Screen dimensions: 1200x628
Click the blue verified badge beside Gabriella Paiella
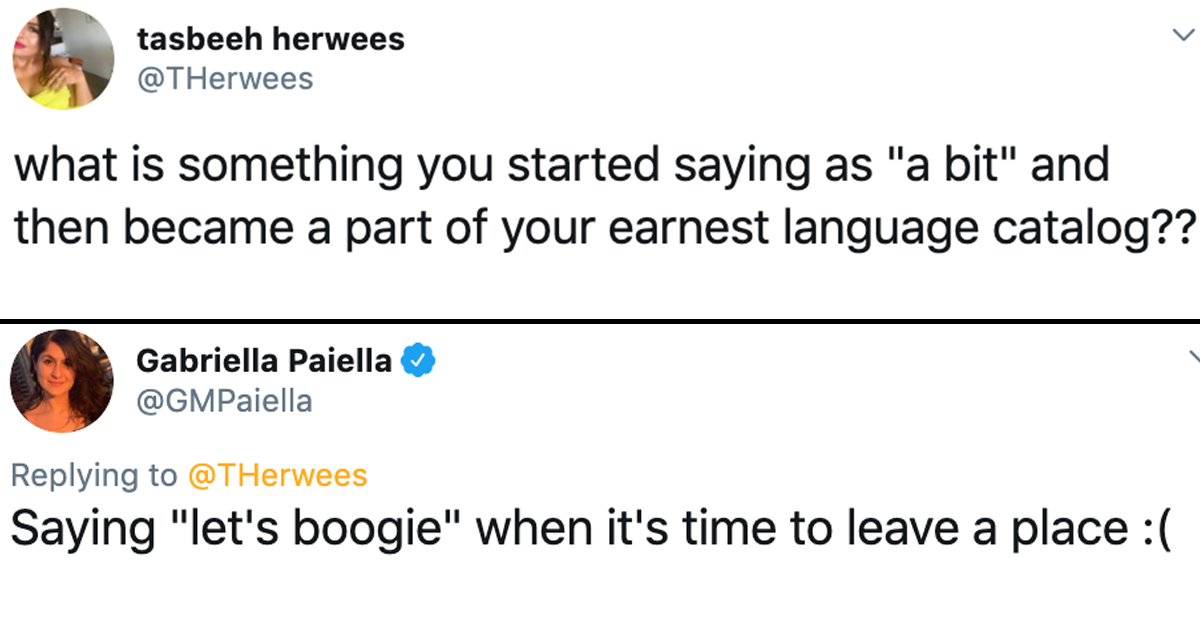pyautogui.click(x=417, y=360)
